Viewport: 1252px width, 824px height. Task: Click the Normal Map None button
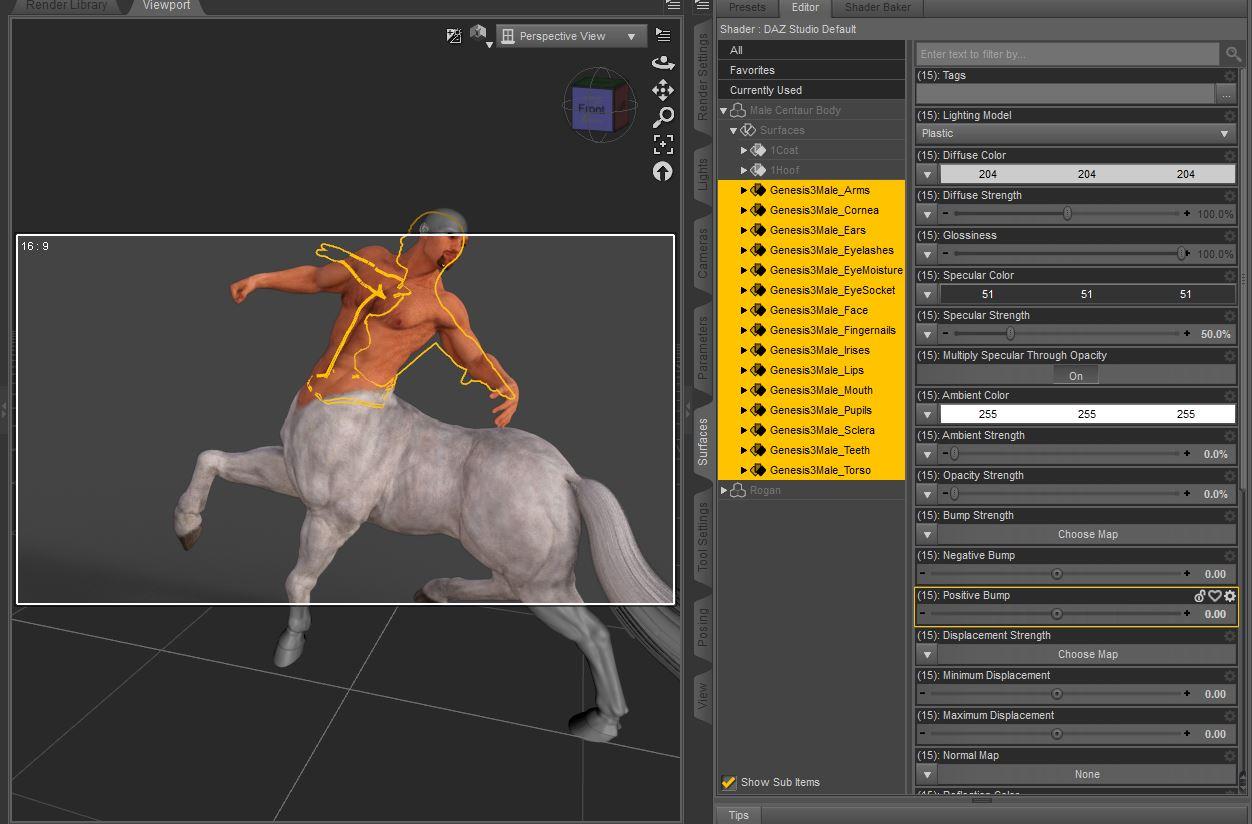[1087, 774]
